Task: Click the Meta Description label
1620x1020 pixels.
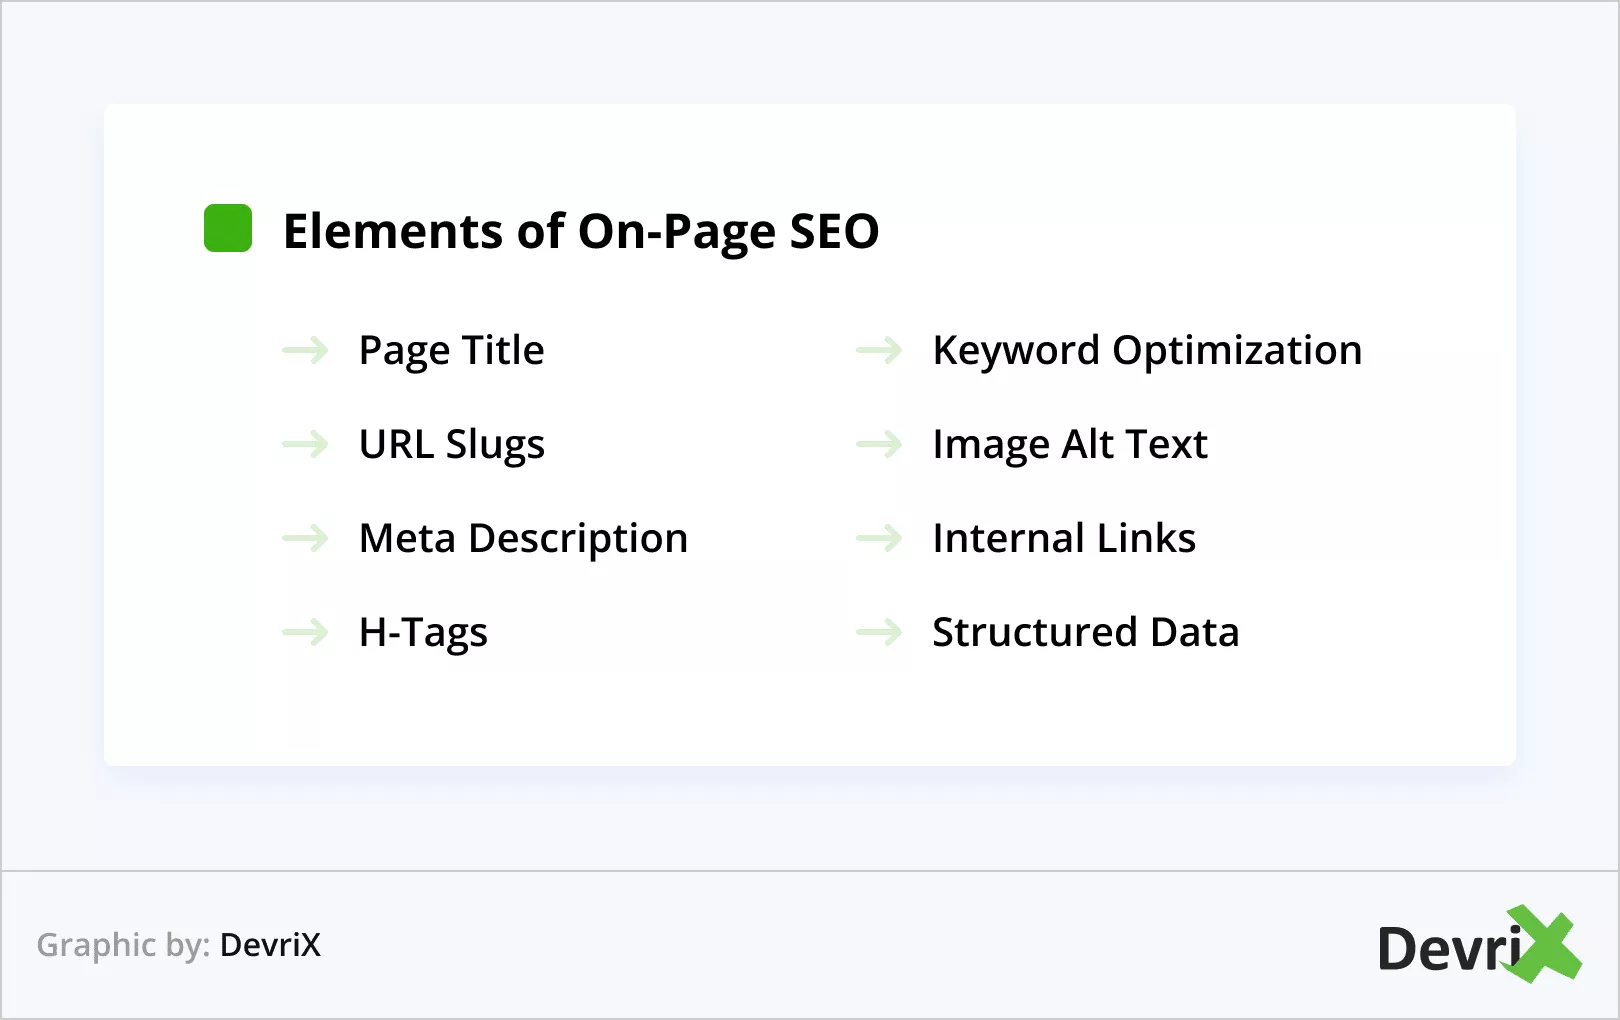Action: [x=523, y=539]
